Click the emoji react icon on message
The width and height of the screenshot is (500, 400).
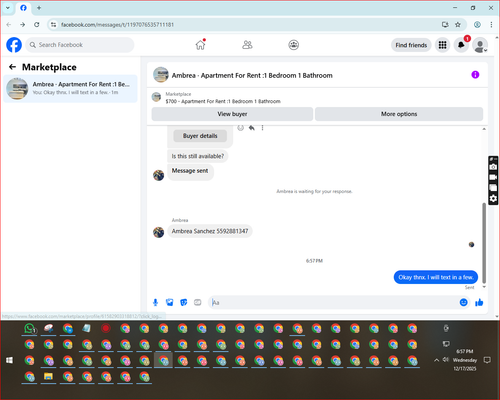(240, 128)
